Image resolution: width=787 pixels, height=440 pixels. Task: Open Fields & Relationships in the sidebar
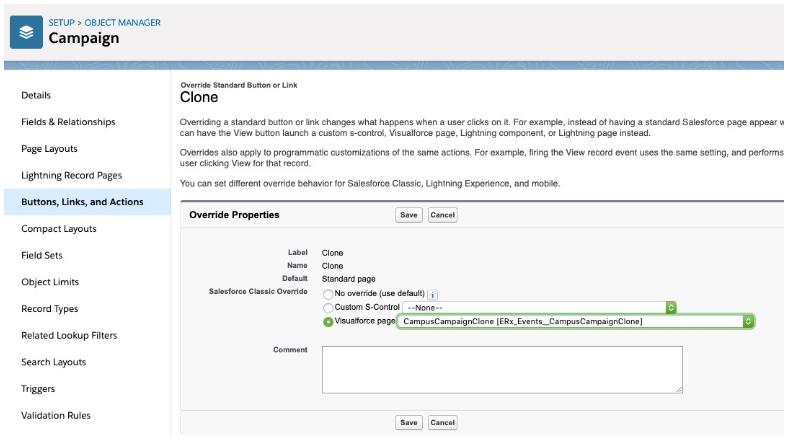[x=68, y=122]
